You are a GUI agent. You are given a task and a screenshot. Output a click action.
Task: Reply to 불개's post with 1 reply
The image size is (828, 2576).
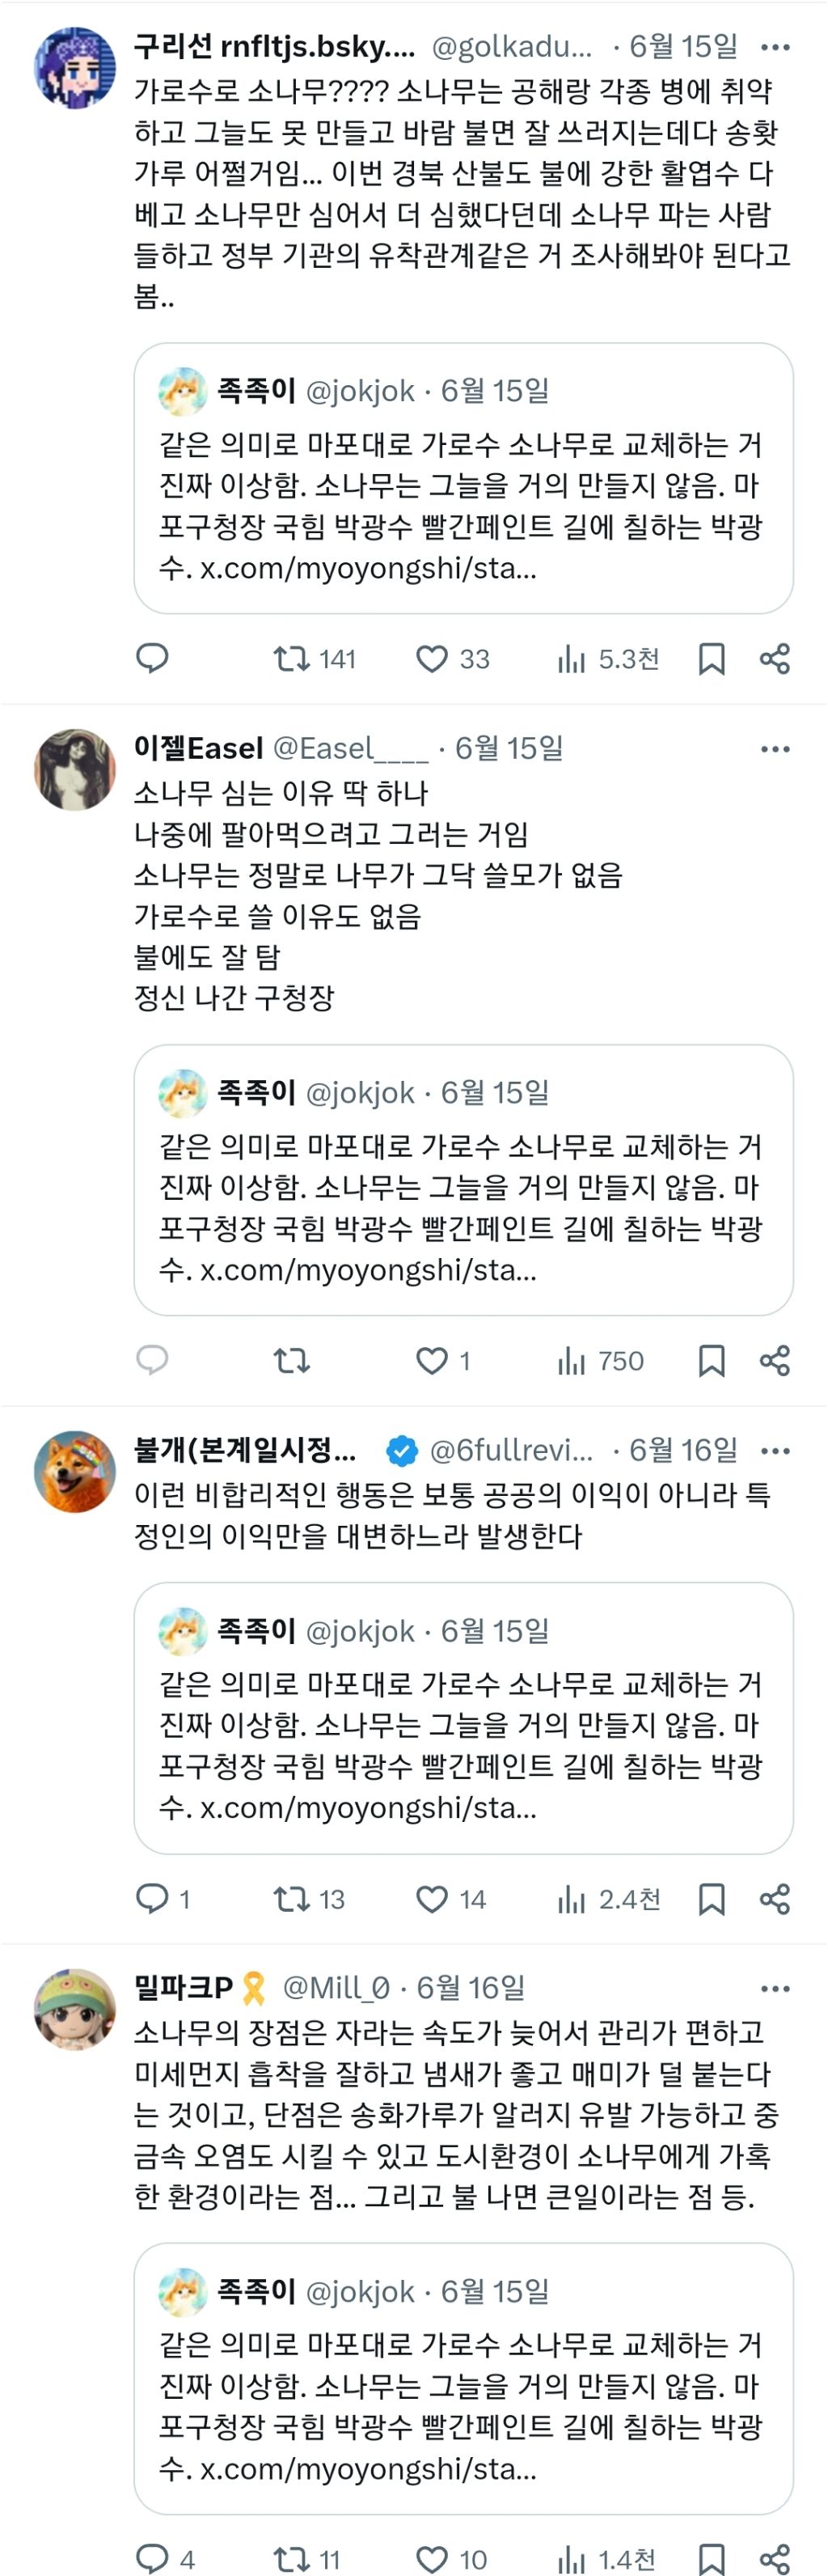click(163, 1898)
